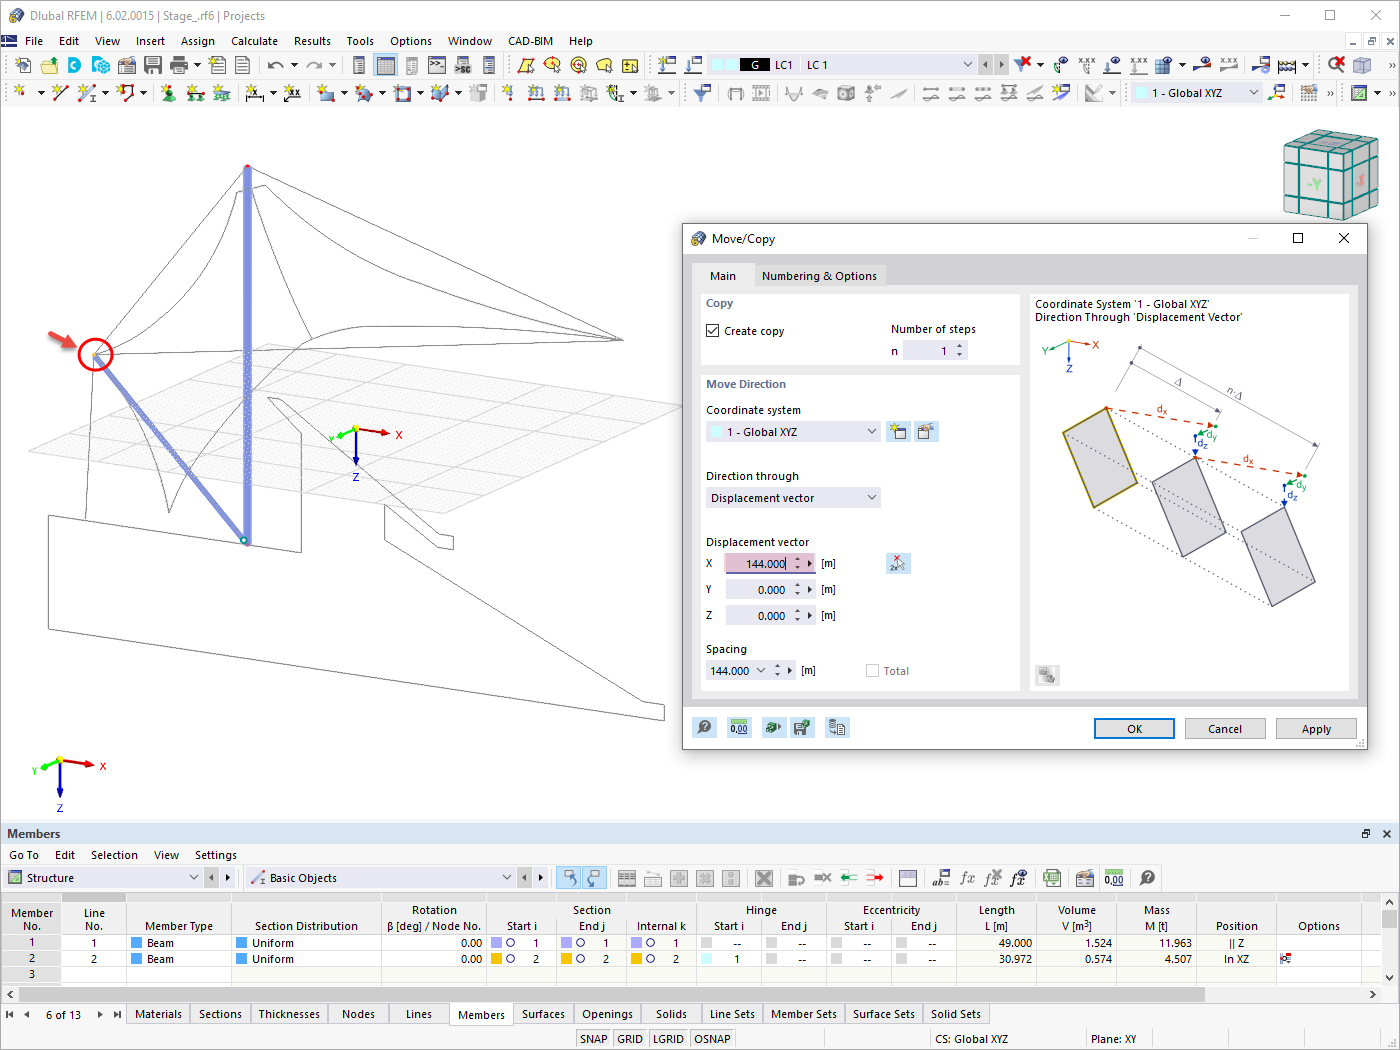
Task: Switch to the Nodes table tab
Action: (358, 1014)
